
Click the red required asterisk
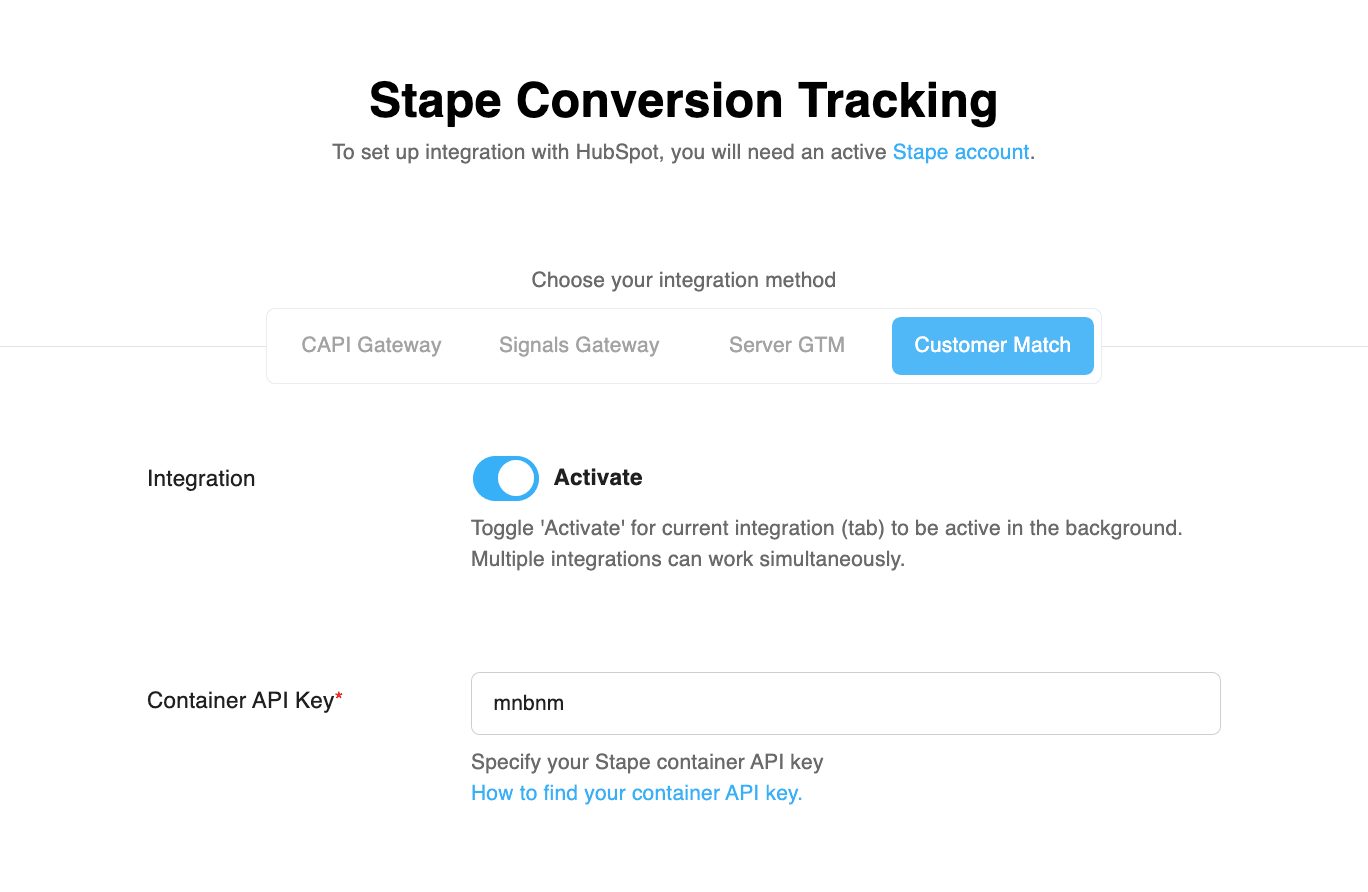coord(339,697)
